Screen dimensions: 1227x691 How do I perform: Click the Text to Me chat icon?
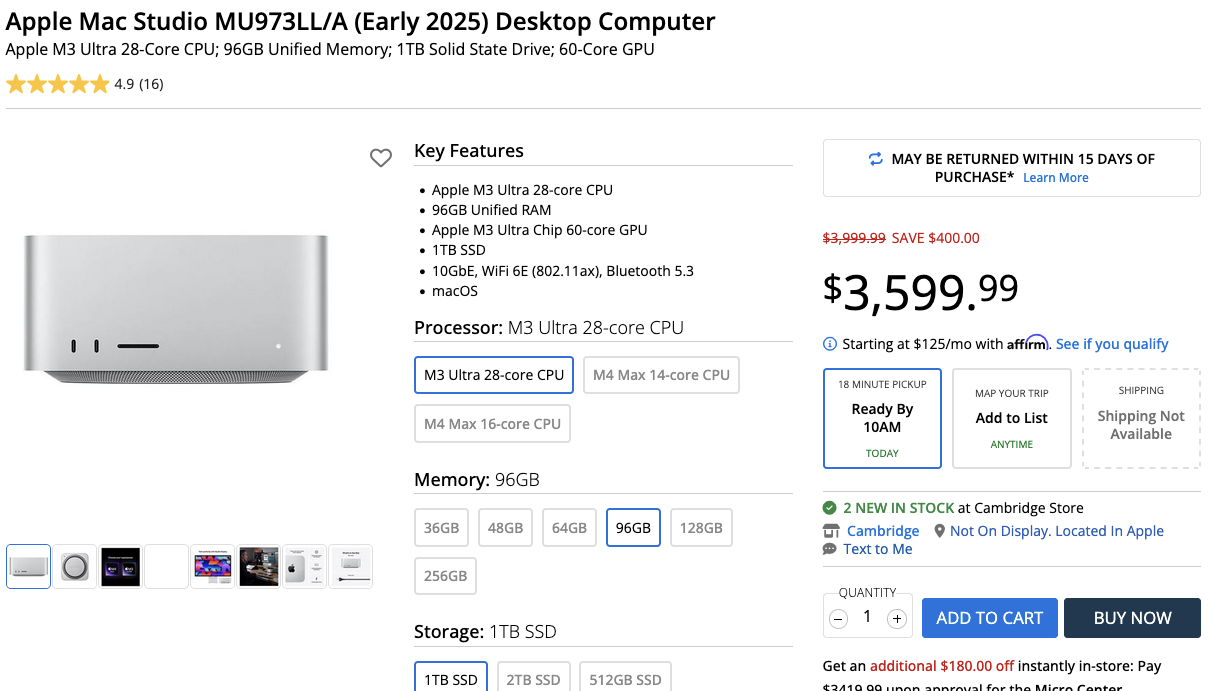pyautogui.click(x=830, y=549)
